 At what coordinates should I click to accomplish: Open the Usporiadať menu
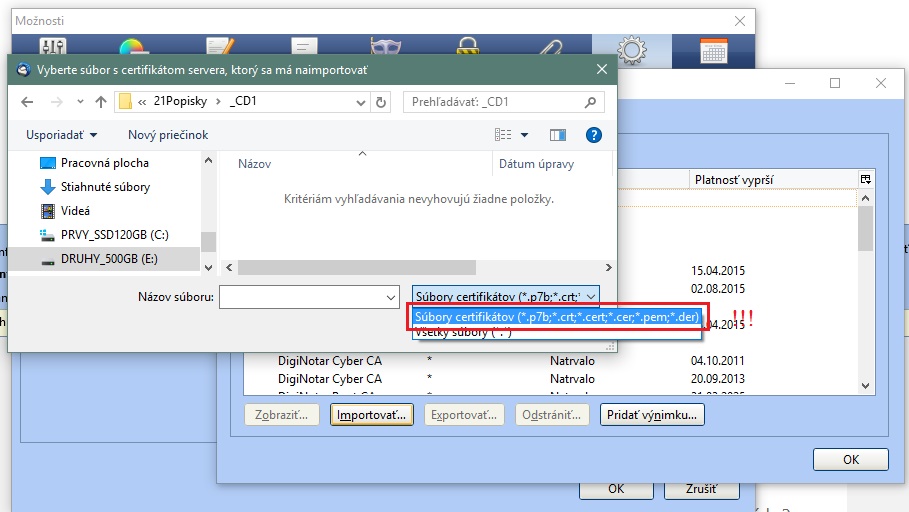[61, 135]
